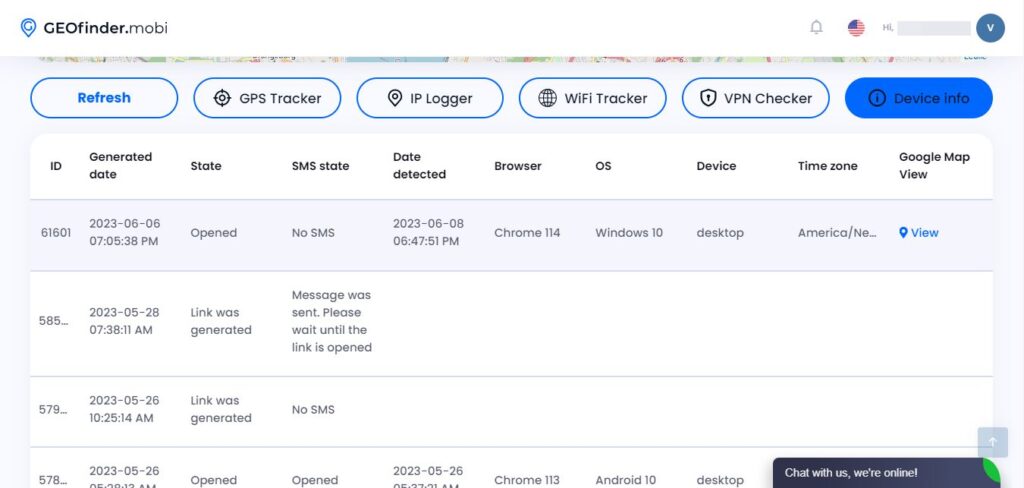Click the 'Google Map View' column header
The height and width of the screenshot is (488, 1024).
[x=935, y=165]
